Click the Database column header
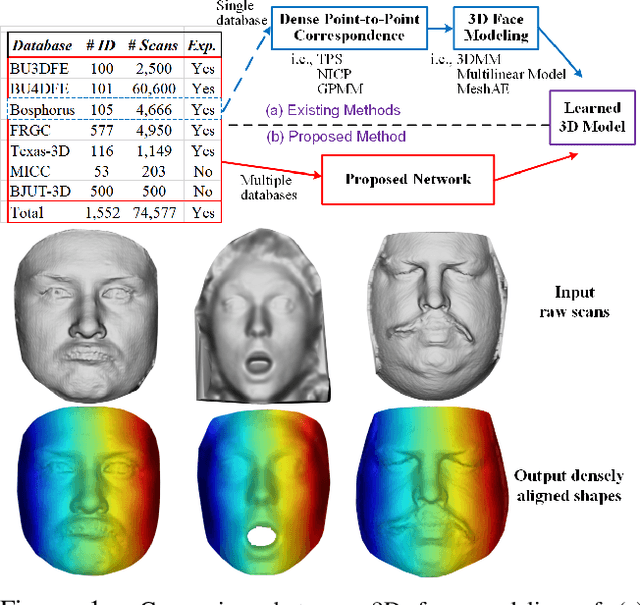The image size is (640, 605). (42, 45)
